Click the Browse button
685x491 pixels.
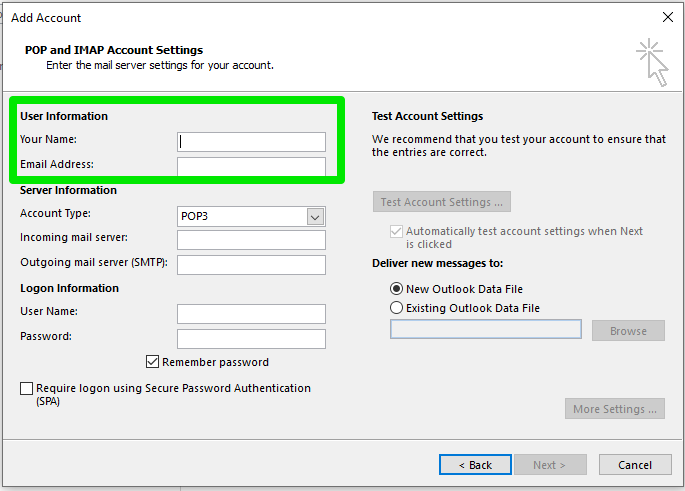[x=628, y=331]
